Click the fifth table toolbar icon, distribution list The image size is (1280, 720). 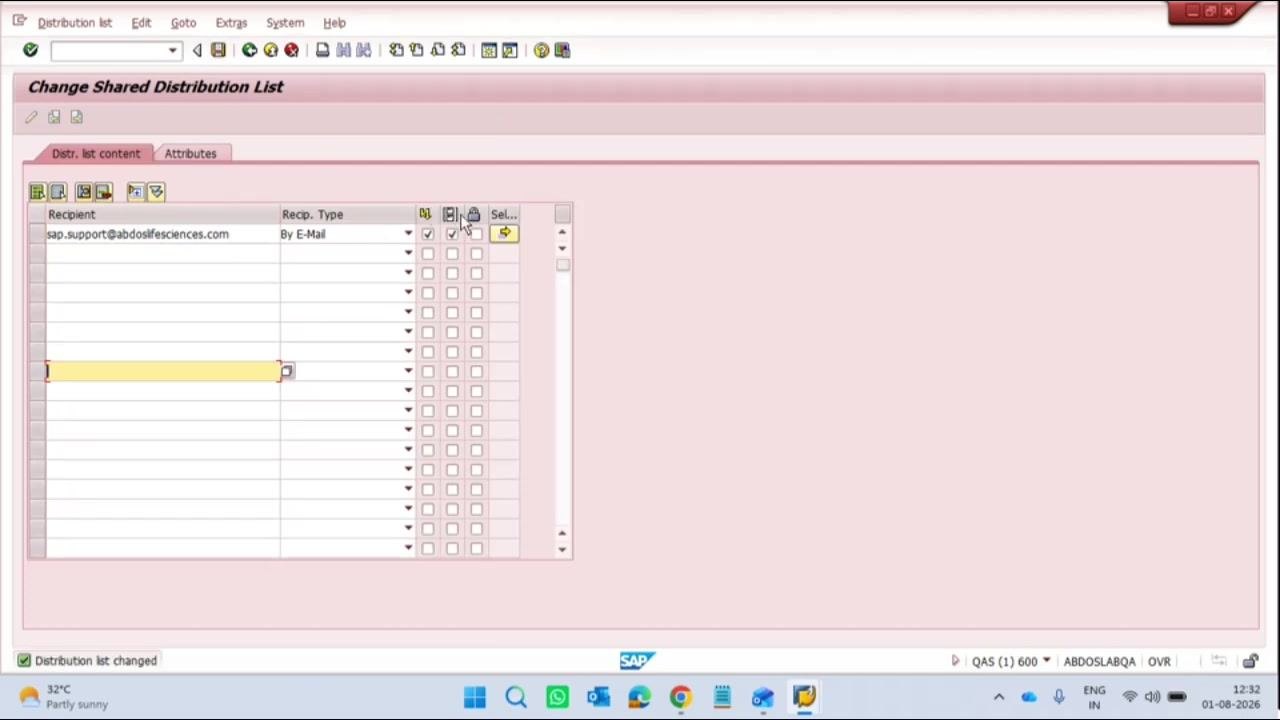point(135,192)
